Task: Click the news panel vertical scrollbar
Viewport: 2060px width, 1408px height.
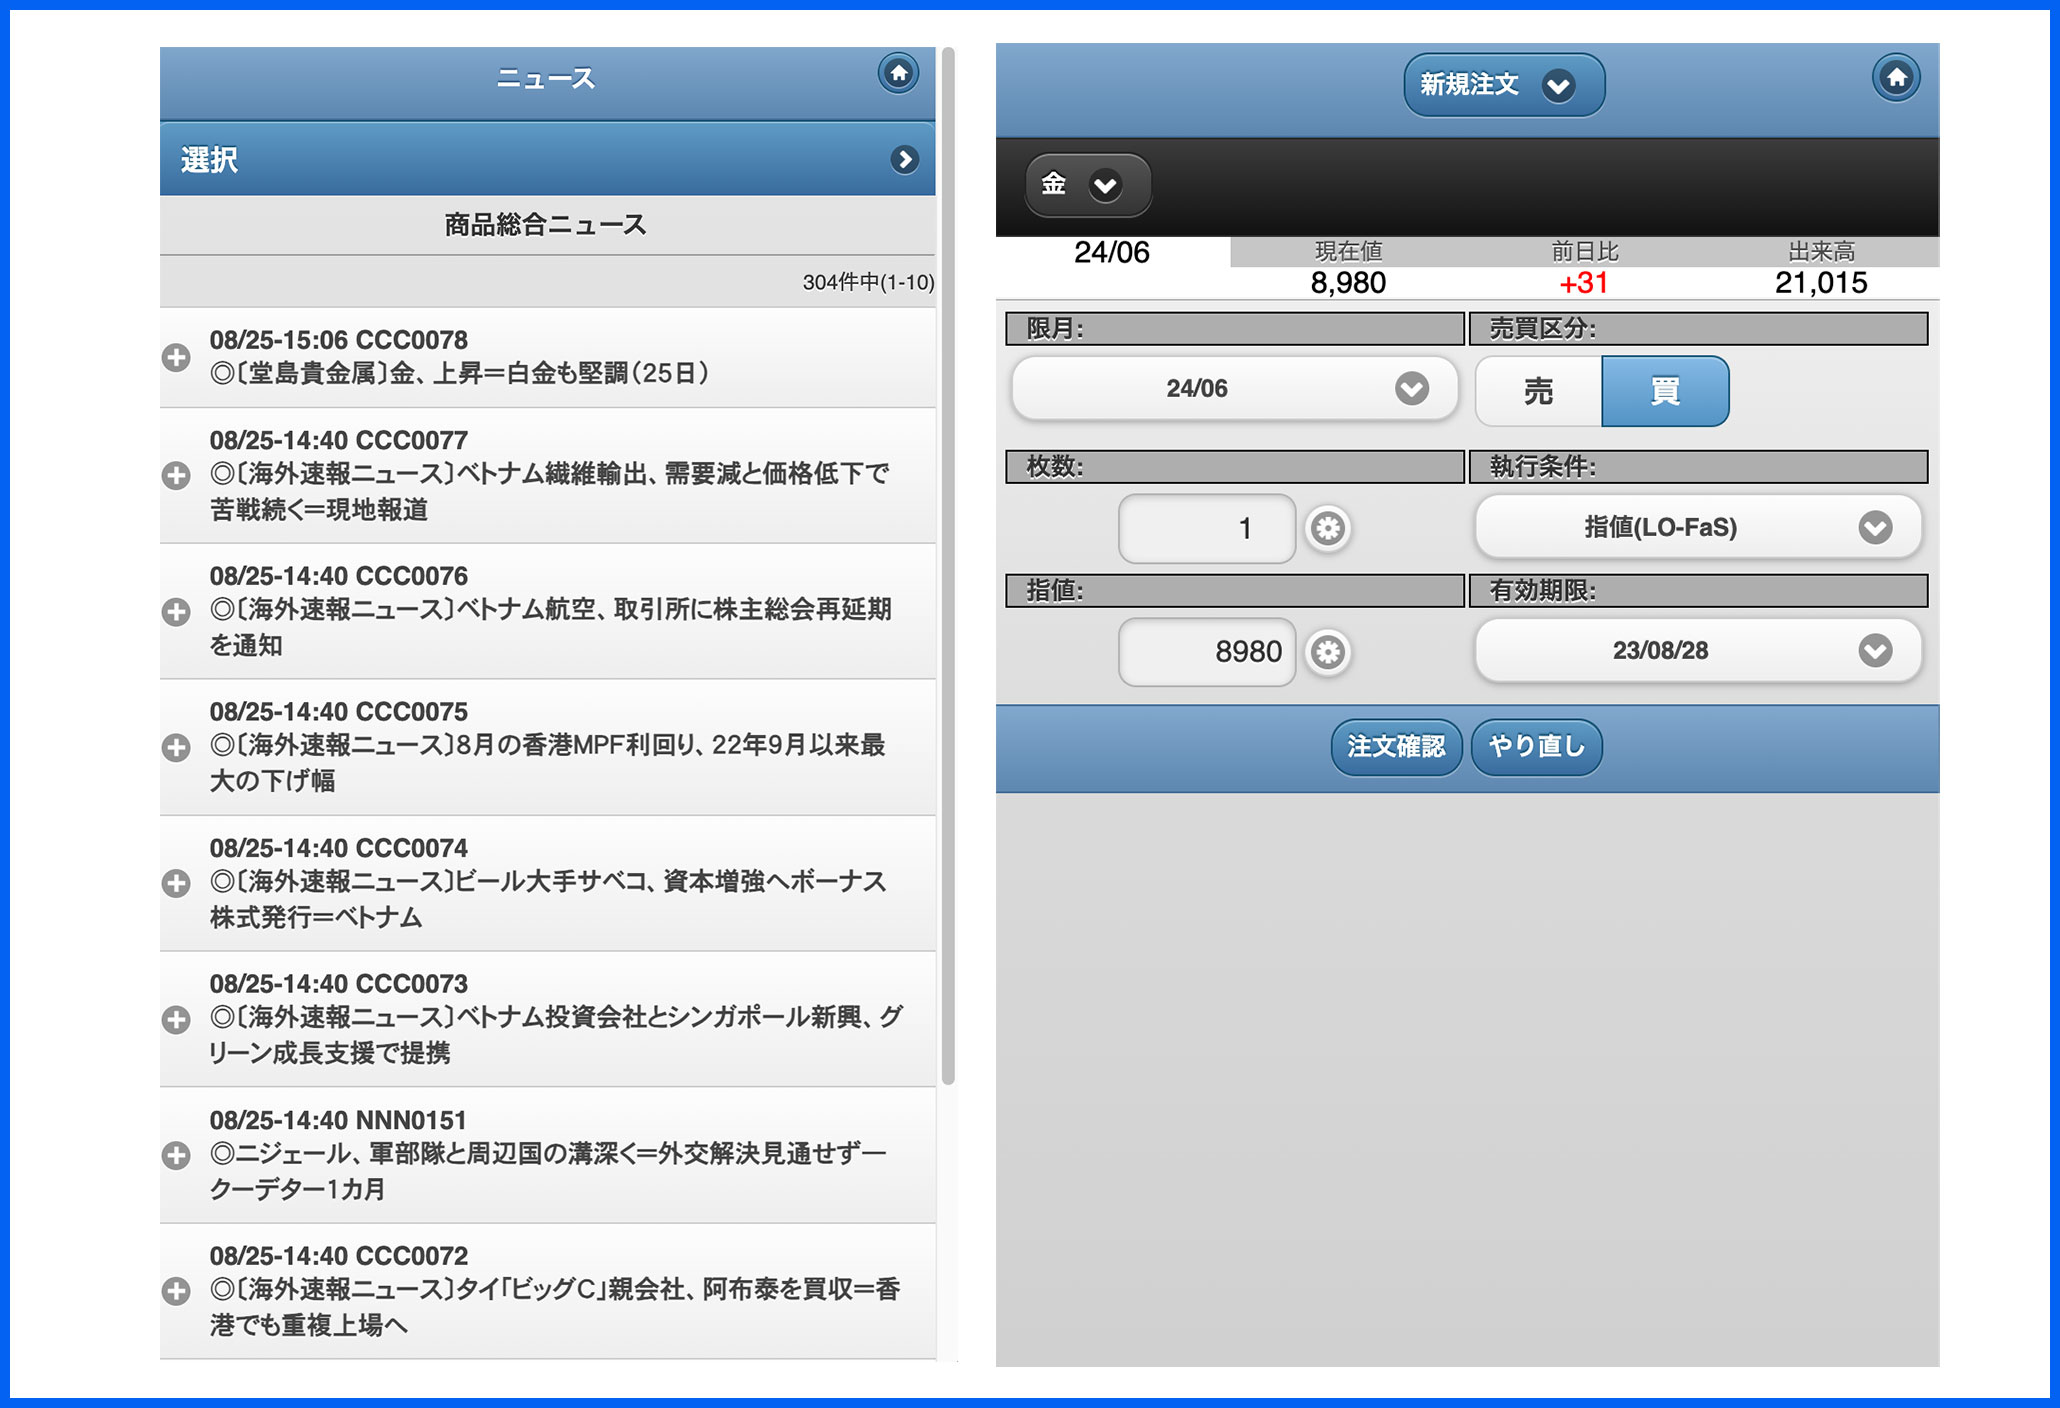Action: pos(948,566)
